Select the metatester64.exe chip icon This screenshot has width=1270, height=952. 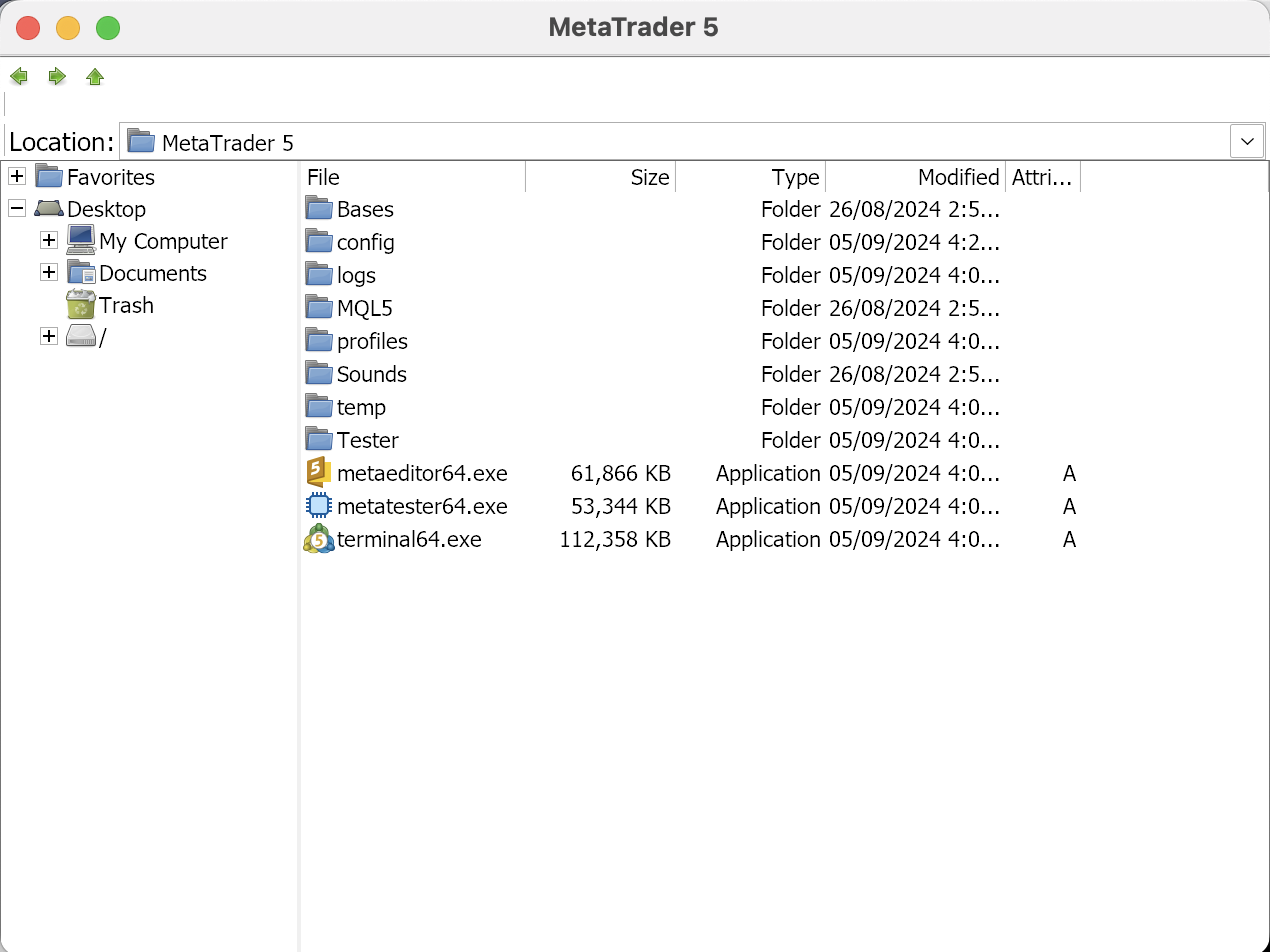318,506
